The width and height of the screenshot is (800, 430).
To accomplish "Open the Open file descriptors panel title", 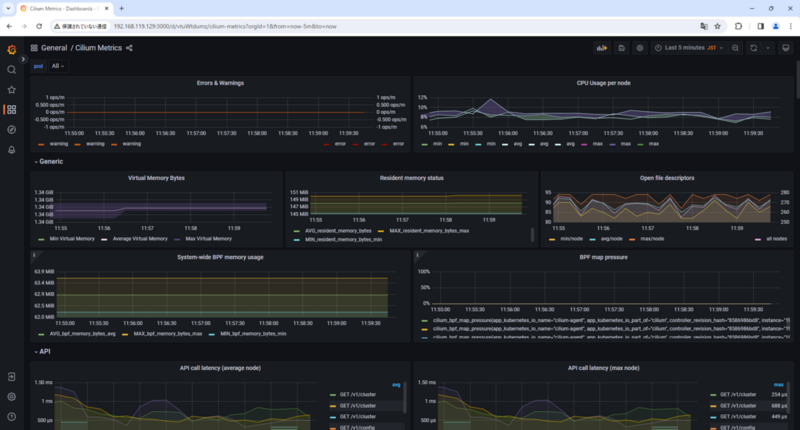I will point(667,178).
